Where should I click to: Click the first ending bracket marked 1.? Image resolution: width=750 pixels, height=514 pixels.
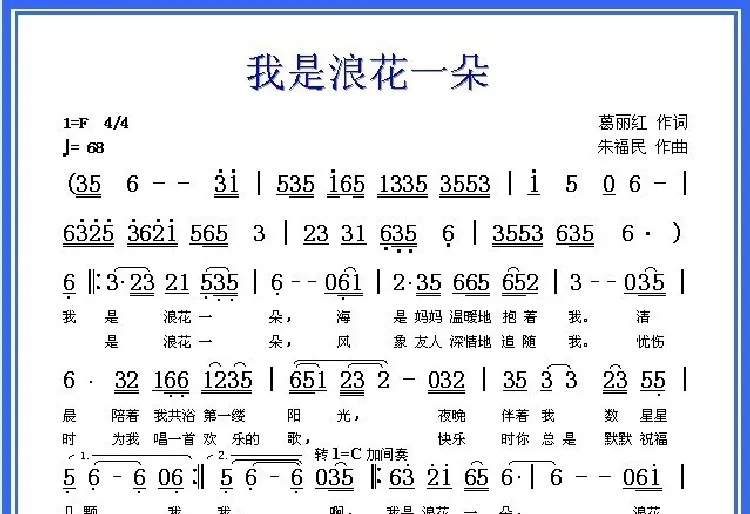tap(131, 456)
